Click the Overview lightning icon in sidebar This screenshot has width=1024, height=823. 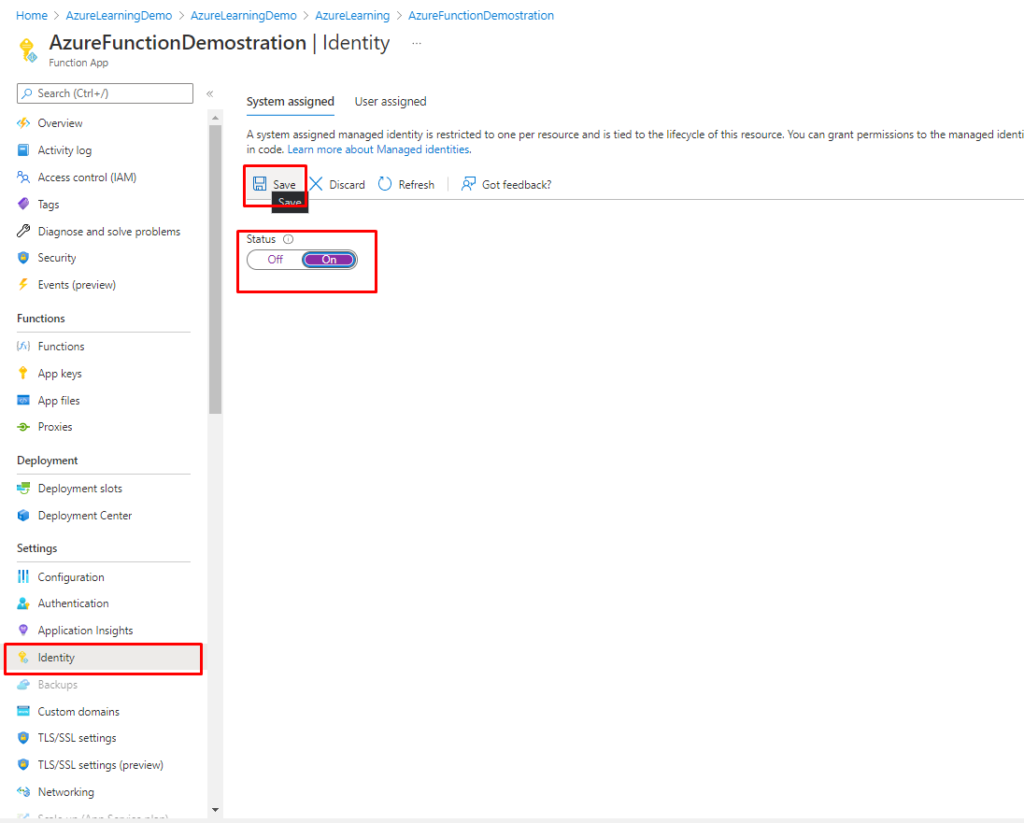[x=24, y=123]
